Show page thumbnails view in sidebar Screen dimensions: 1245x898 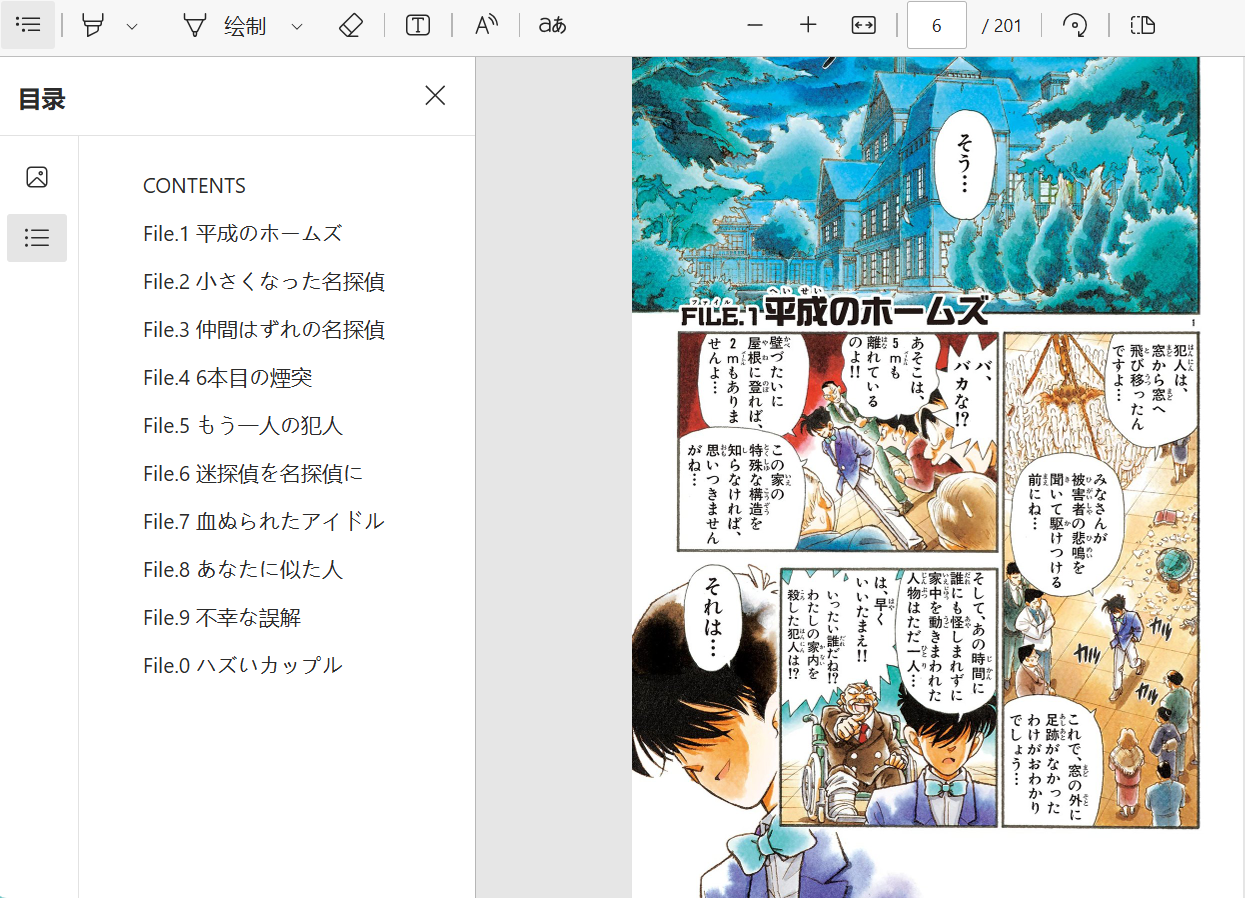pos(37,177)
